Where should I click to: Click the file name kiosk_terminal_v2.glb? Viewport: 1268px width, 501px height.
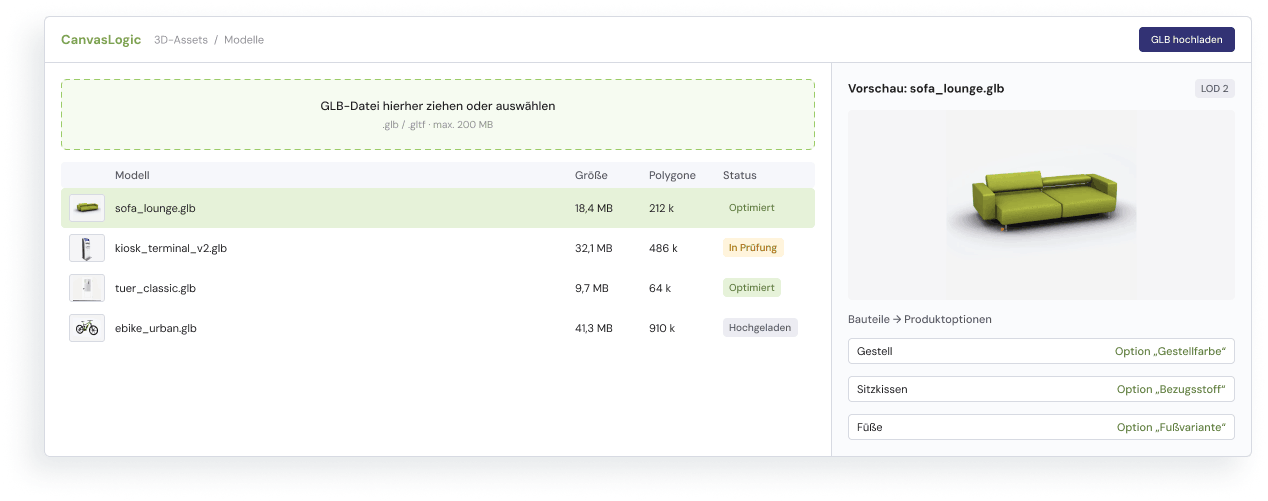(x=171, y=248)
